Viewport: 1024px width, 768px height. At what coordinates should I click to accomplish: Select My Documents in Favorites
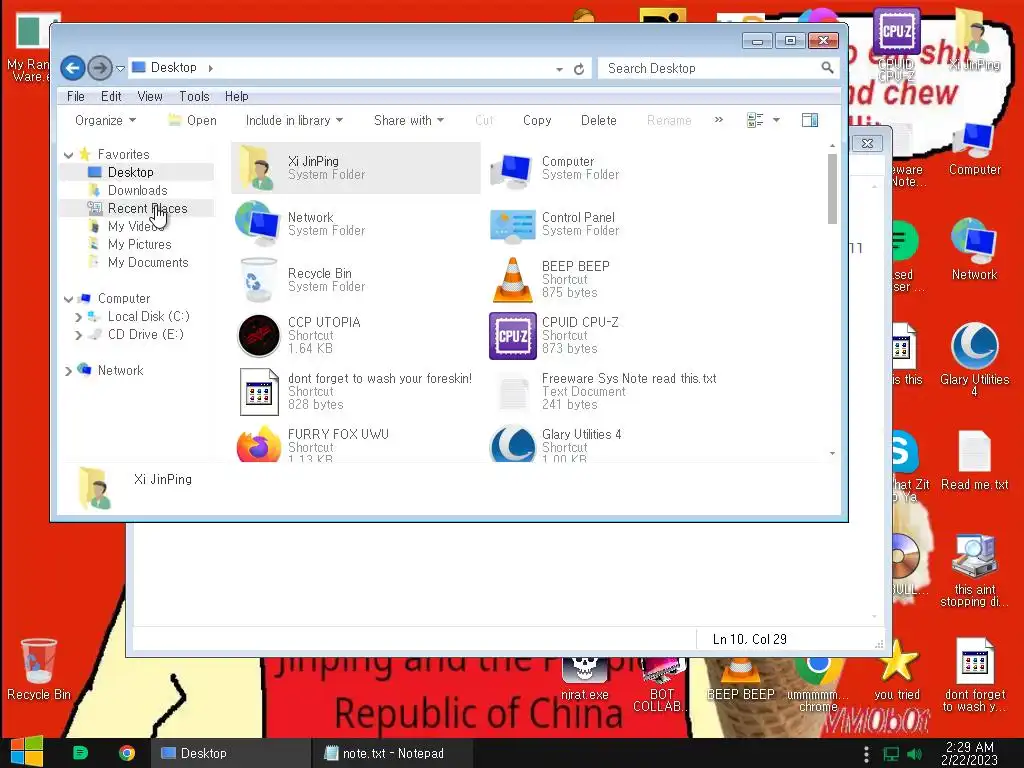(x=148, y=263)
